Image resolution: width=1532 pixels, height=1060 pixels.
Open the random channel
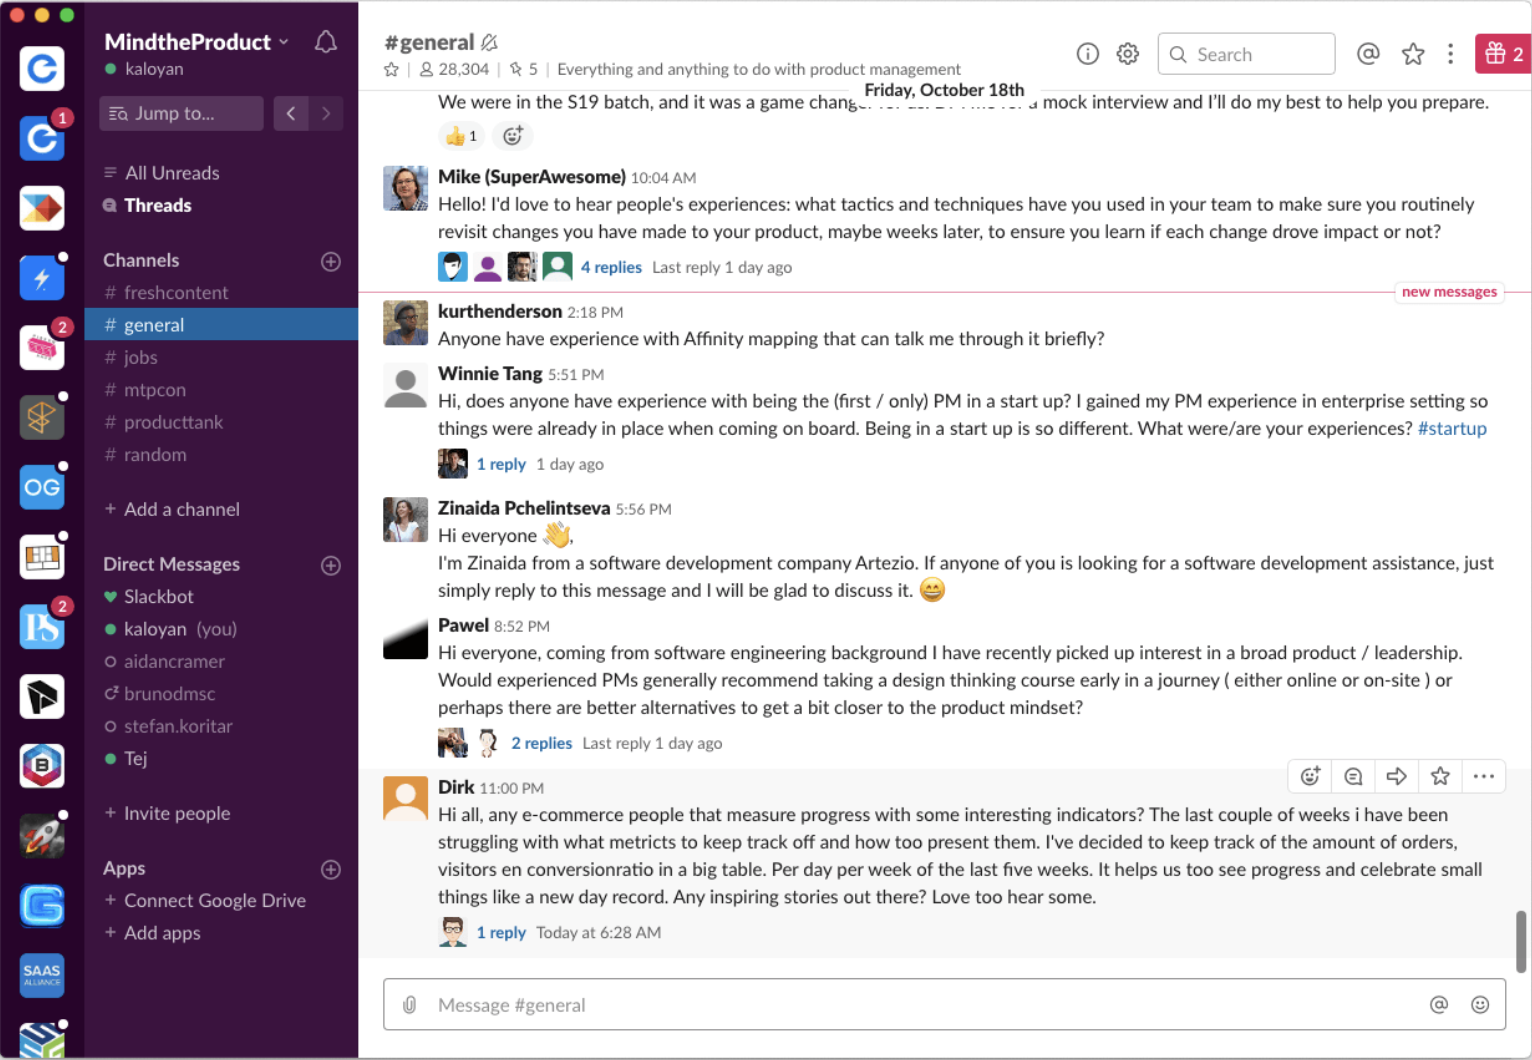[x=221, y=454]
